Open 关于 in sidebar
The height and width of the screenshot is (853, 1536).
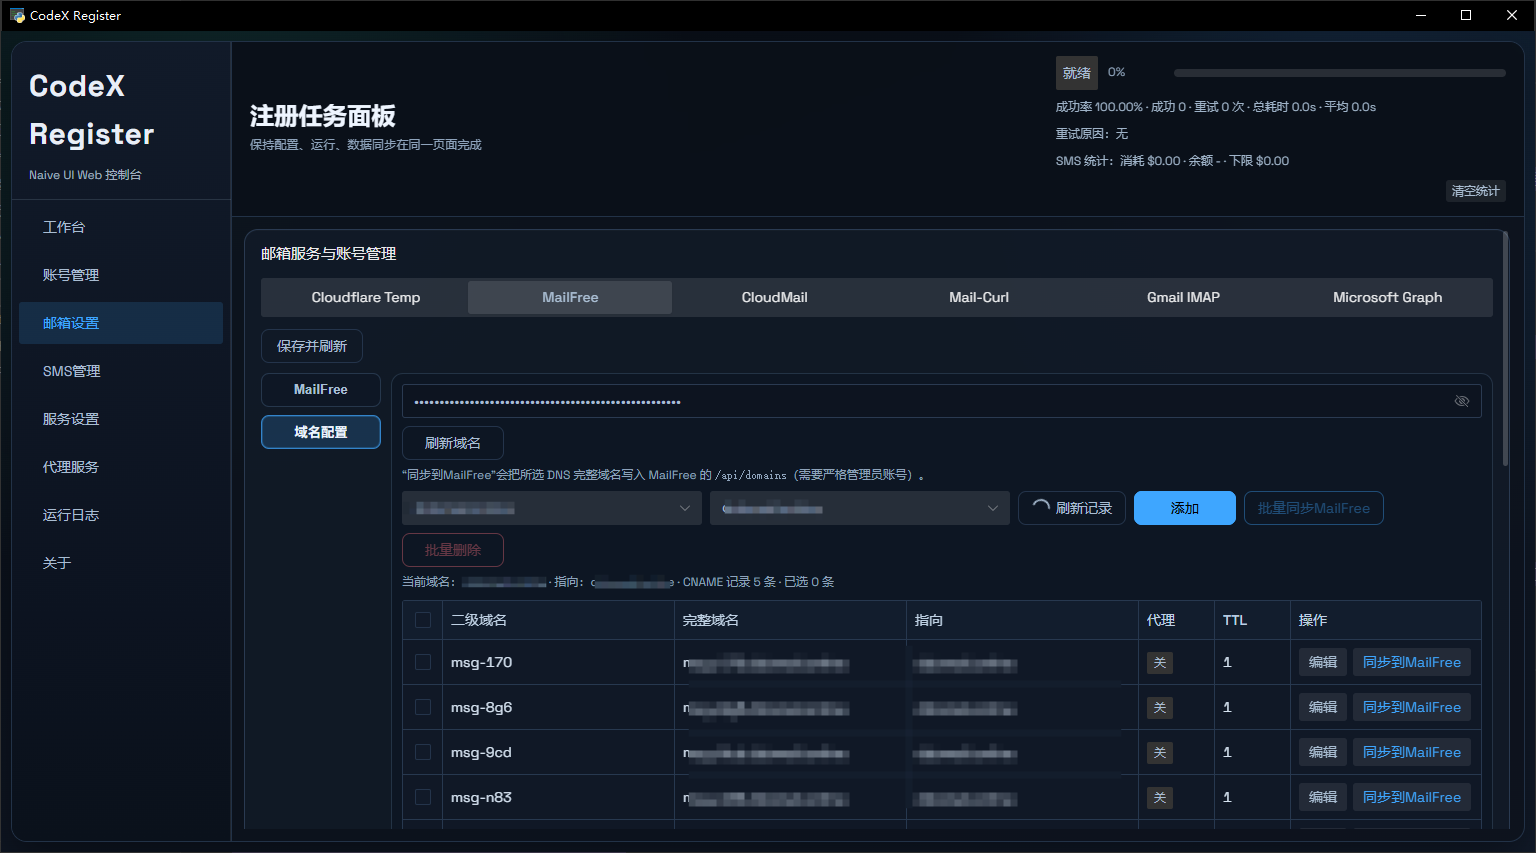121,563
